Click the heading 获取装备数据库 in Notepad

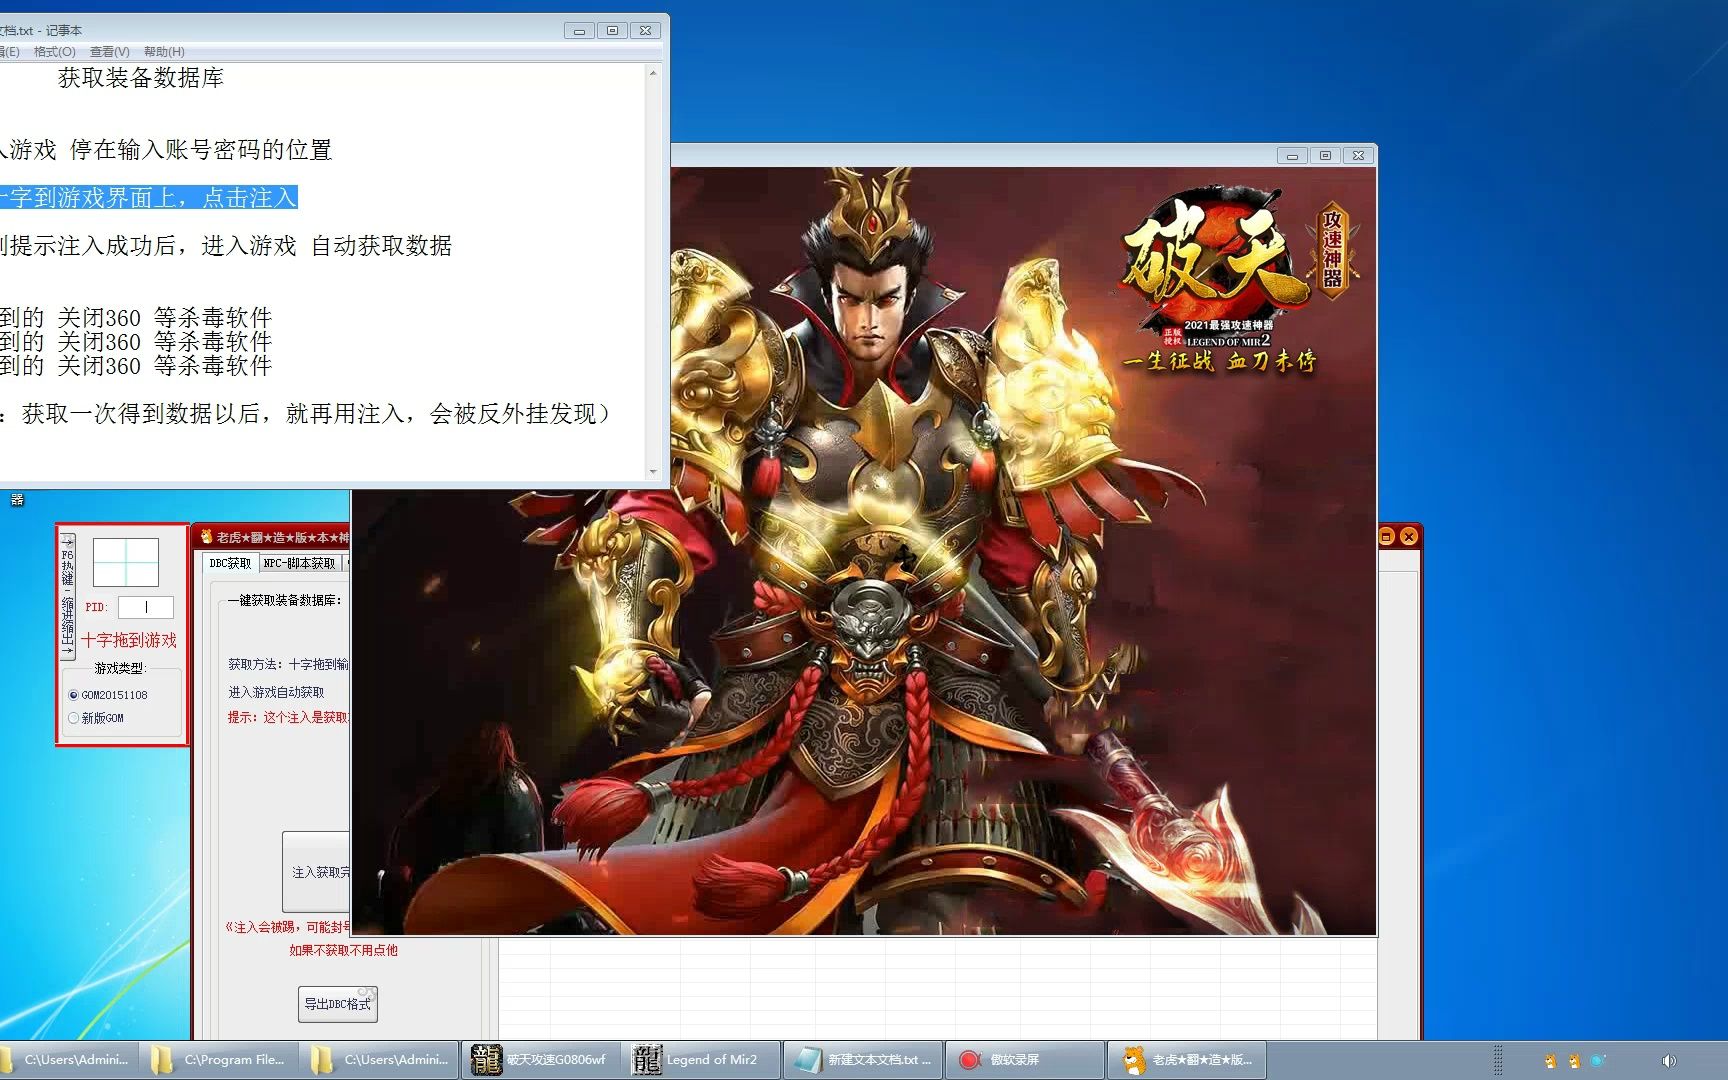tap(140, 78)
